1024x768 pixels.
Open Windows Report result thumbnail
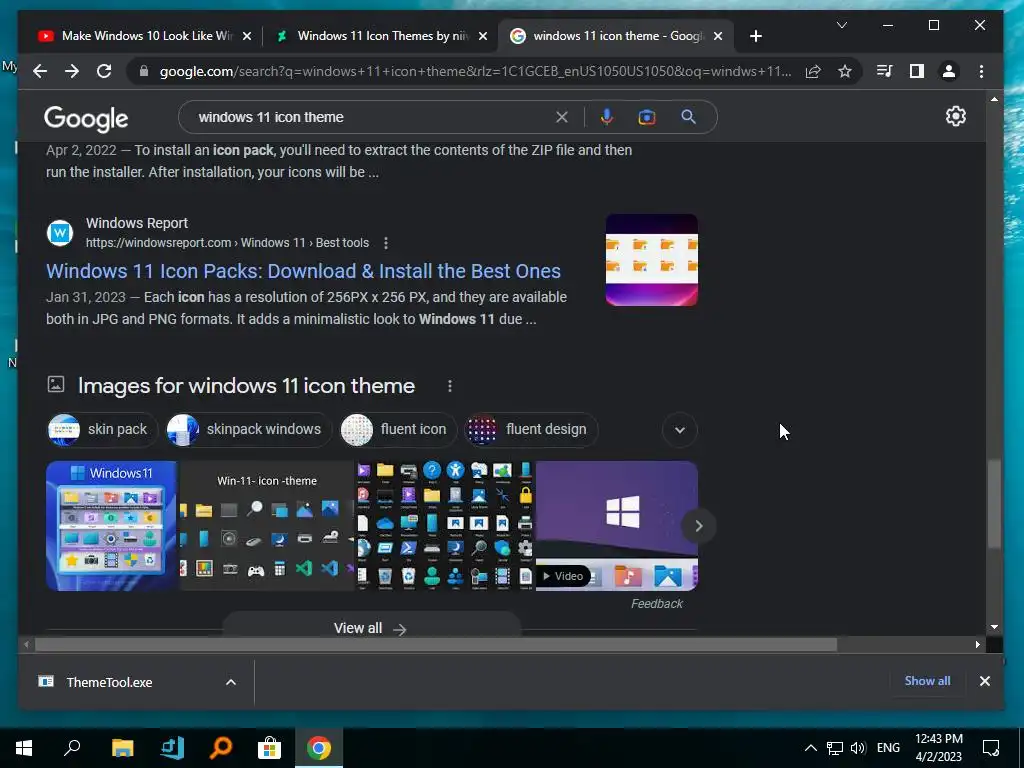point(652,260)
